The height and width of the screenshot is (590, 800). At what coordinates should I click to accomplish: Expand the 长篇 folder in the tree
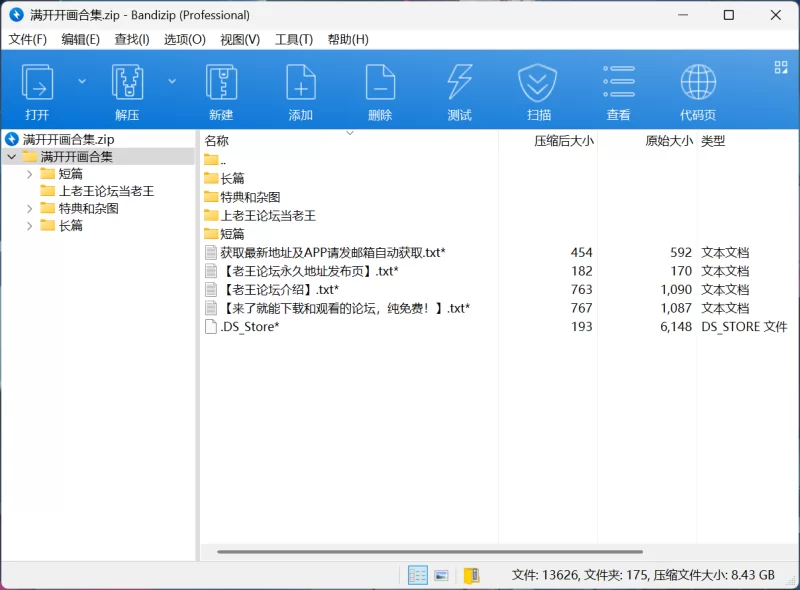coord(29,226)
